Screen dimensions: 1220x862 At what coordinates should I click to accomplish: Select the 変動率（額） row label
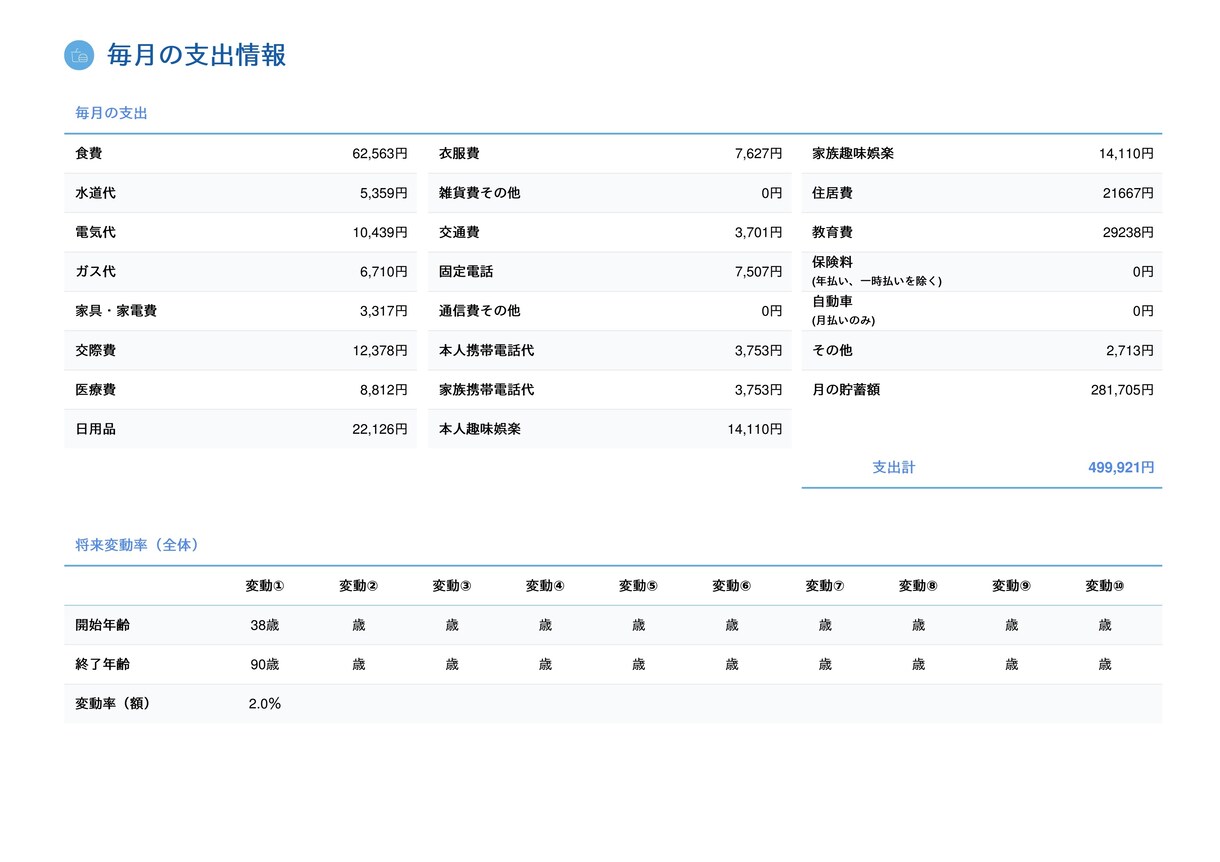(113, 704)
